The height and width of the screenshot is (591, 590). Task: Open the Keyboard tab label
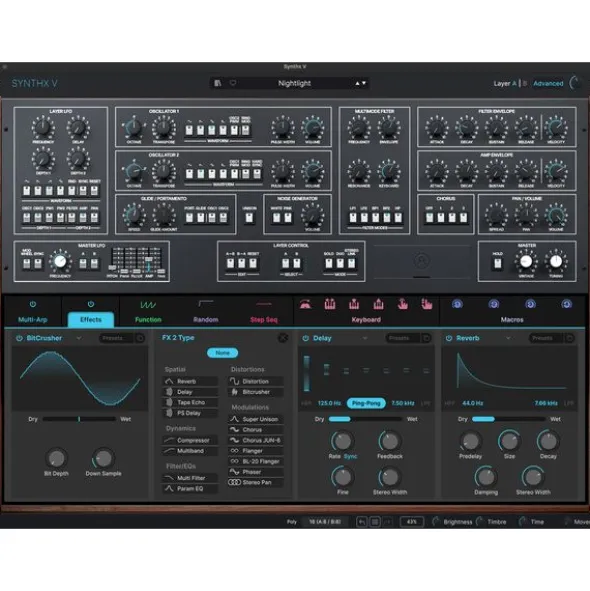(x=366, y=319)
